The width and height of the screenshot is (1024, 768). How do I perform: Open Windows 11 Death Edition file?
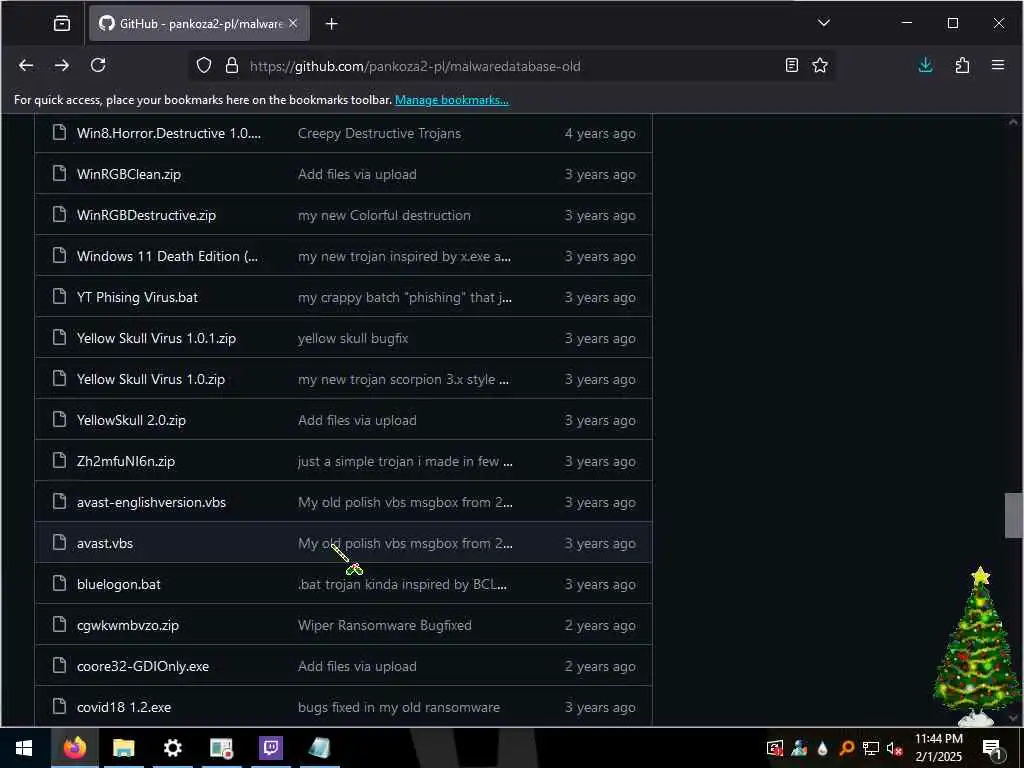click(x=167, y=257)
